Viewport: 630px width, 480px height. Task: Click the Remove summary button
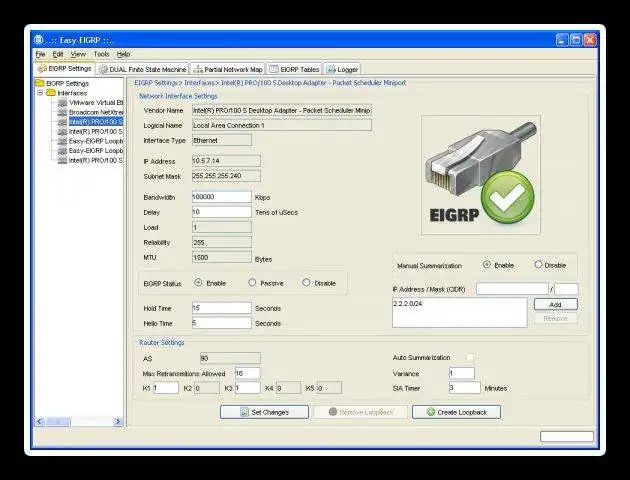556,318
